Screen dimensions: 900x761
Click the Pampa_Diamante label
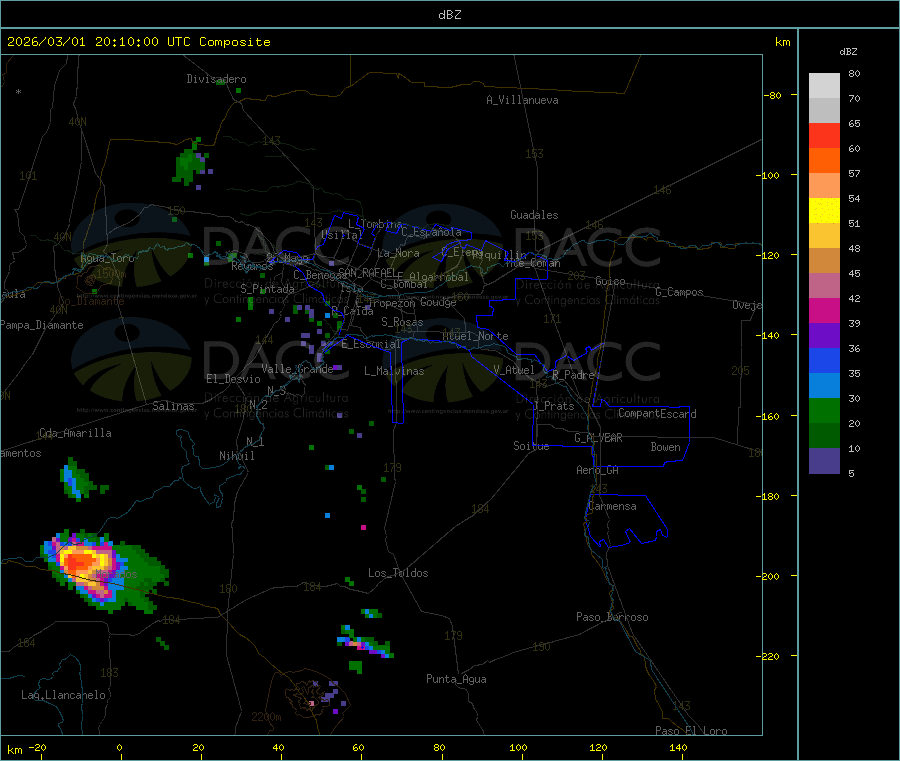(x=42, y=325)
